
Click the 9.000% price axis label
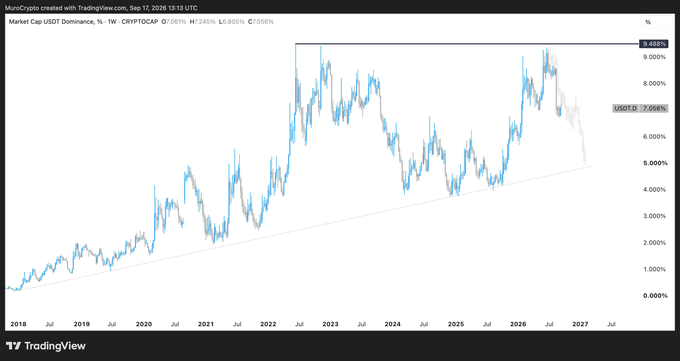pos(654,57)
